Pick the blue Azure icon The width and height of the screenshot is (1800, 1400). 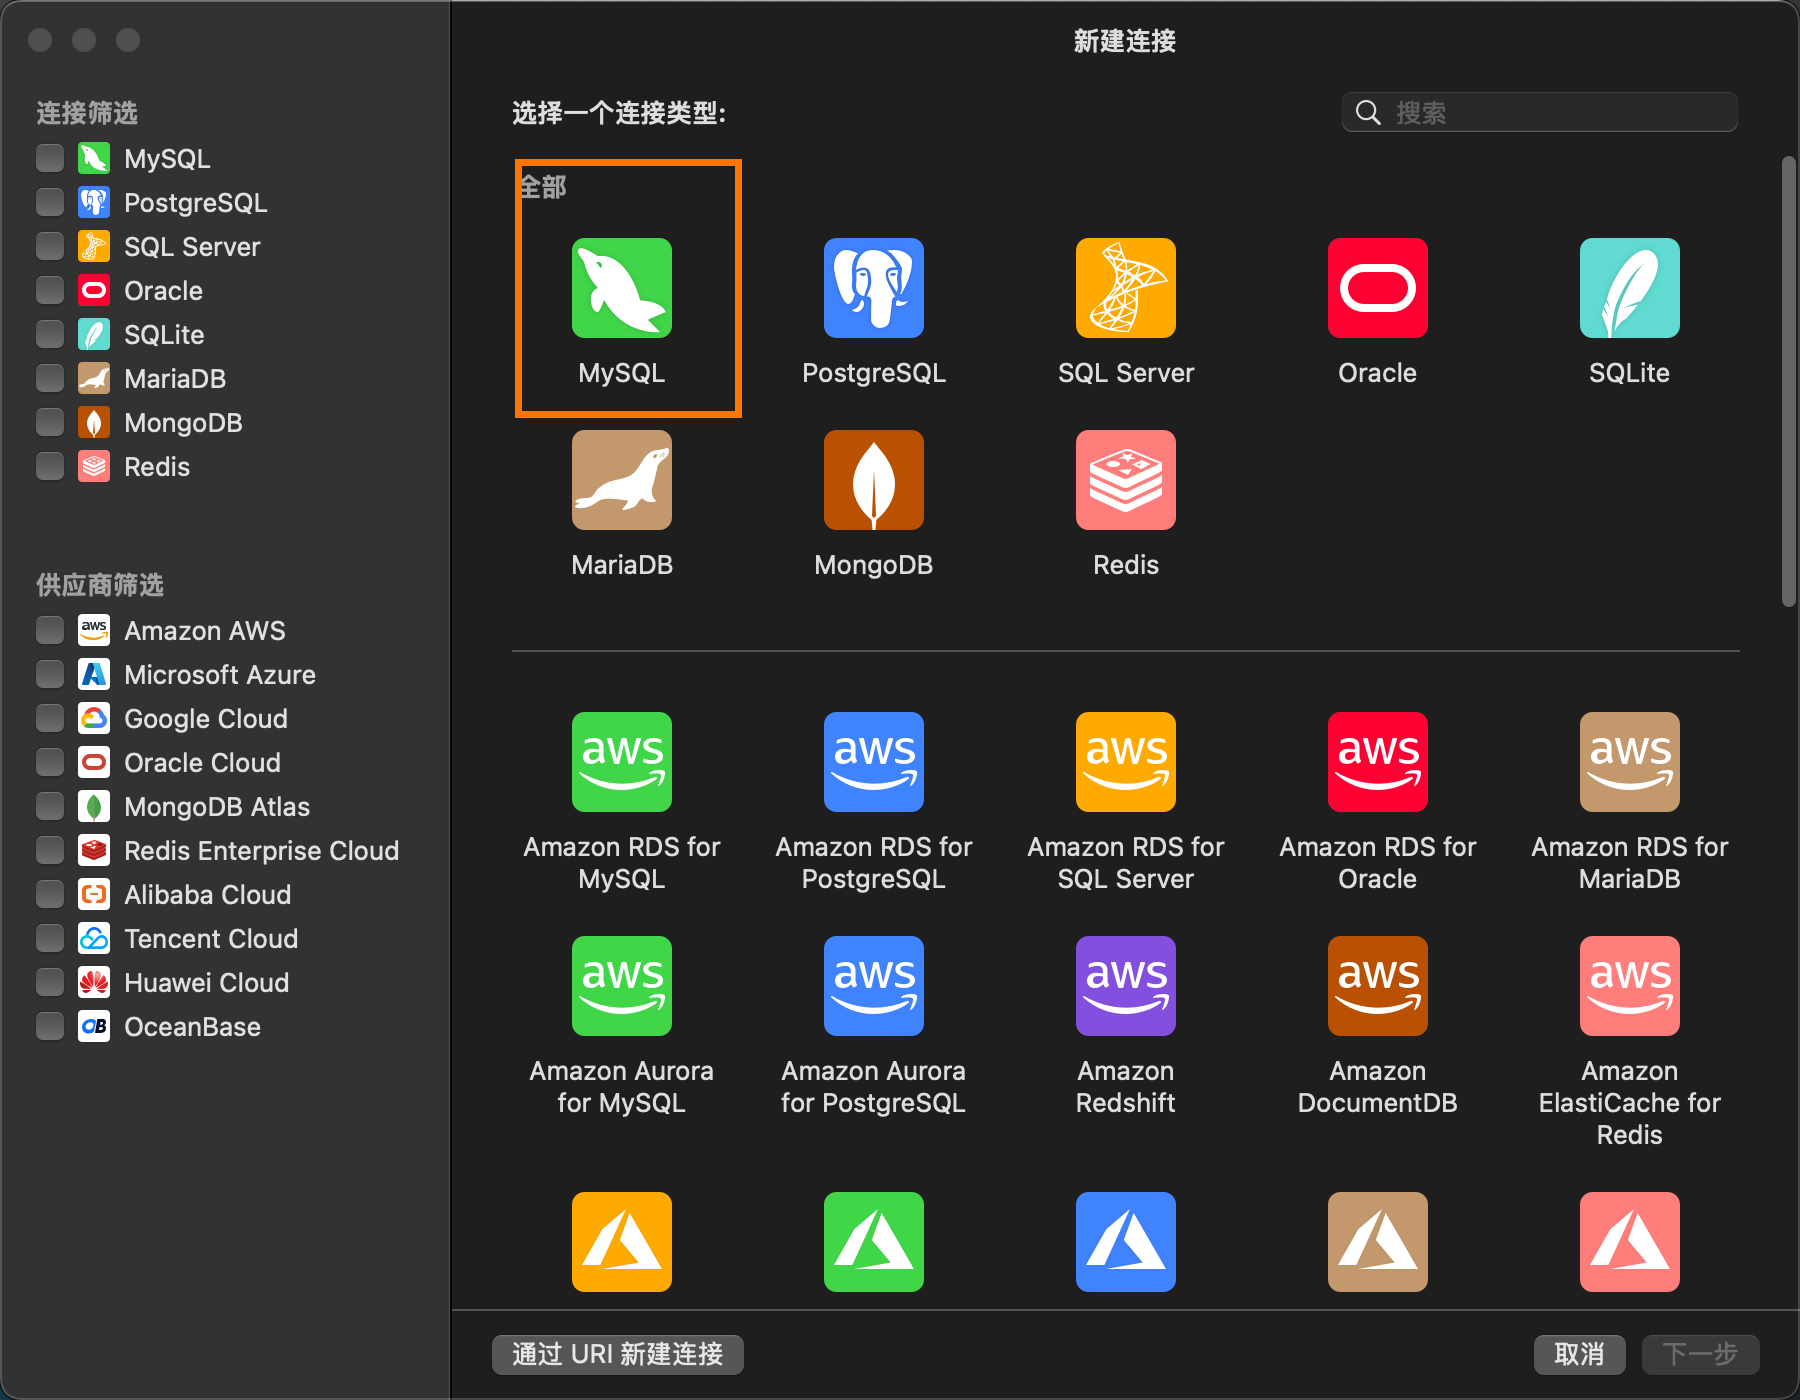click(1125, 1242)
